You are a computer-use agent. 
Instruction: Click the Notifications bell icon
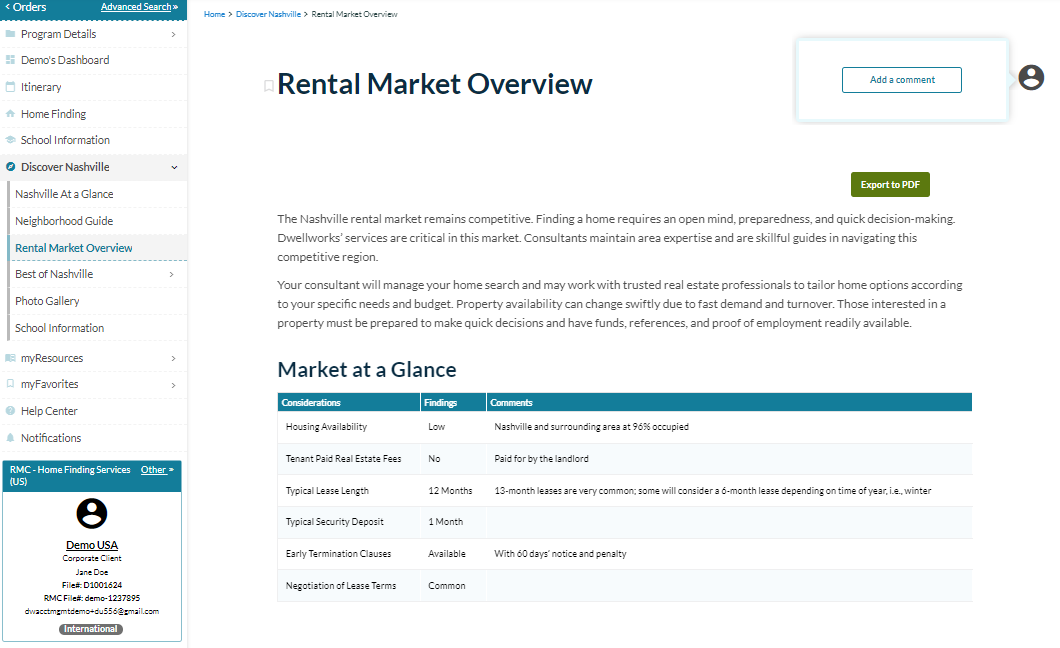tap(10, 438)
